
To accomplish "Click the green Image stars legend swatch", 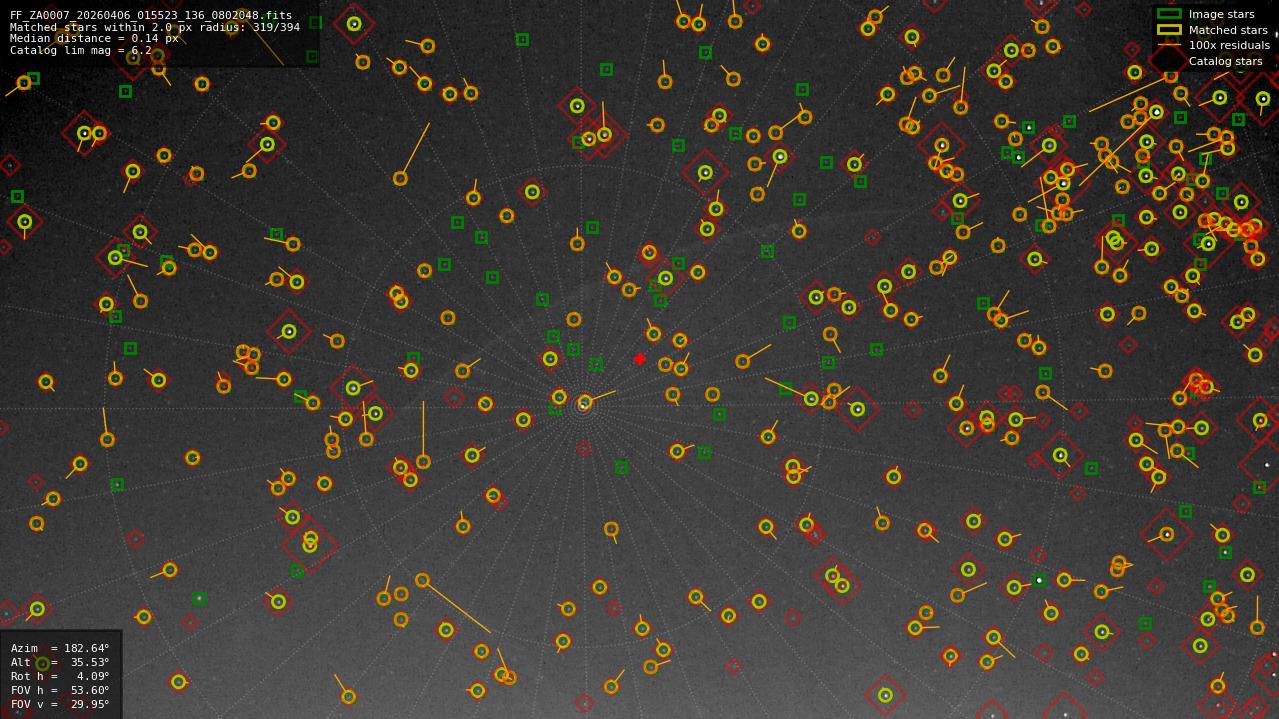I will [x=1169, y=14].
